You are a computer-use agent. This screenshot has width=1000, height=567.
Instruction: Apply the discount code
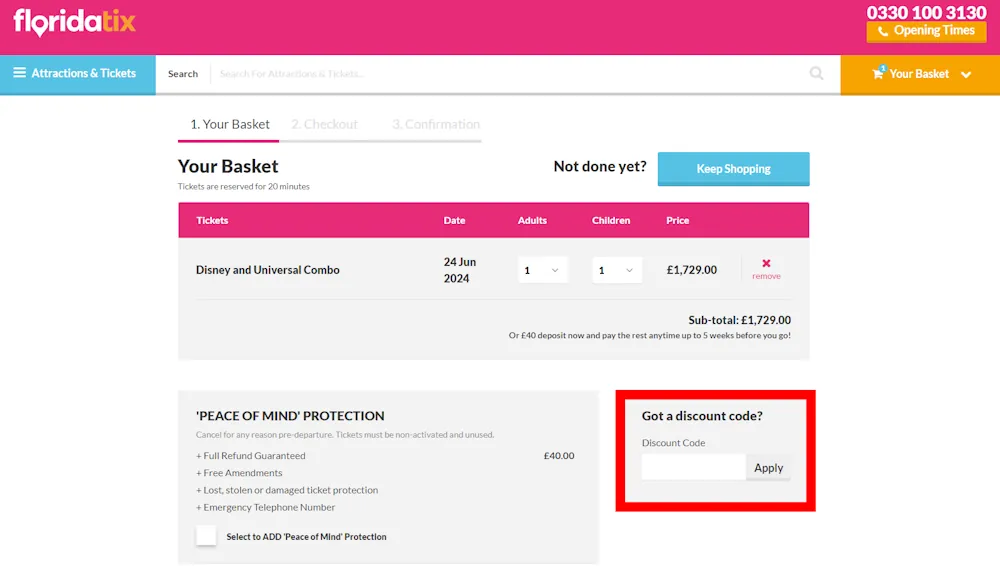pyautogui.click(x=768, y=468)
